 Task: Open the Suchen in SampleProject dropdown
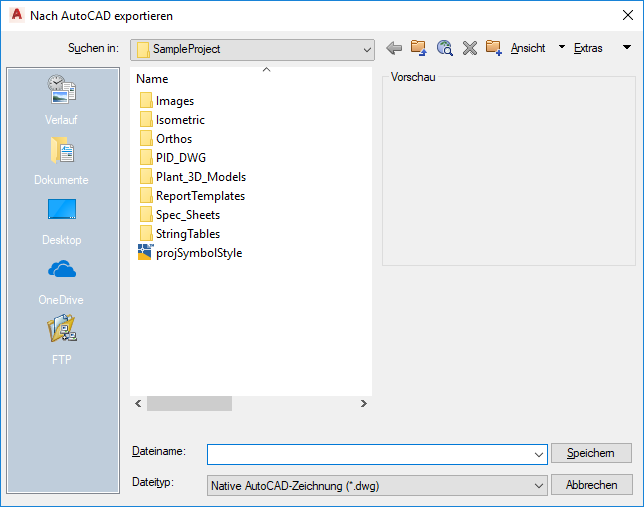tap(252, 49)
